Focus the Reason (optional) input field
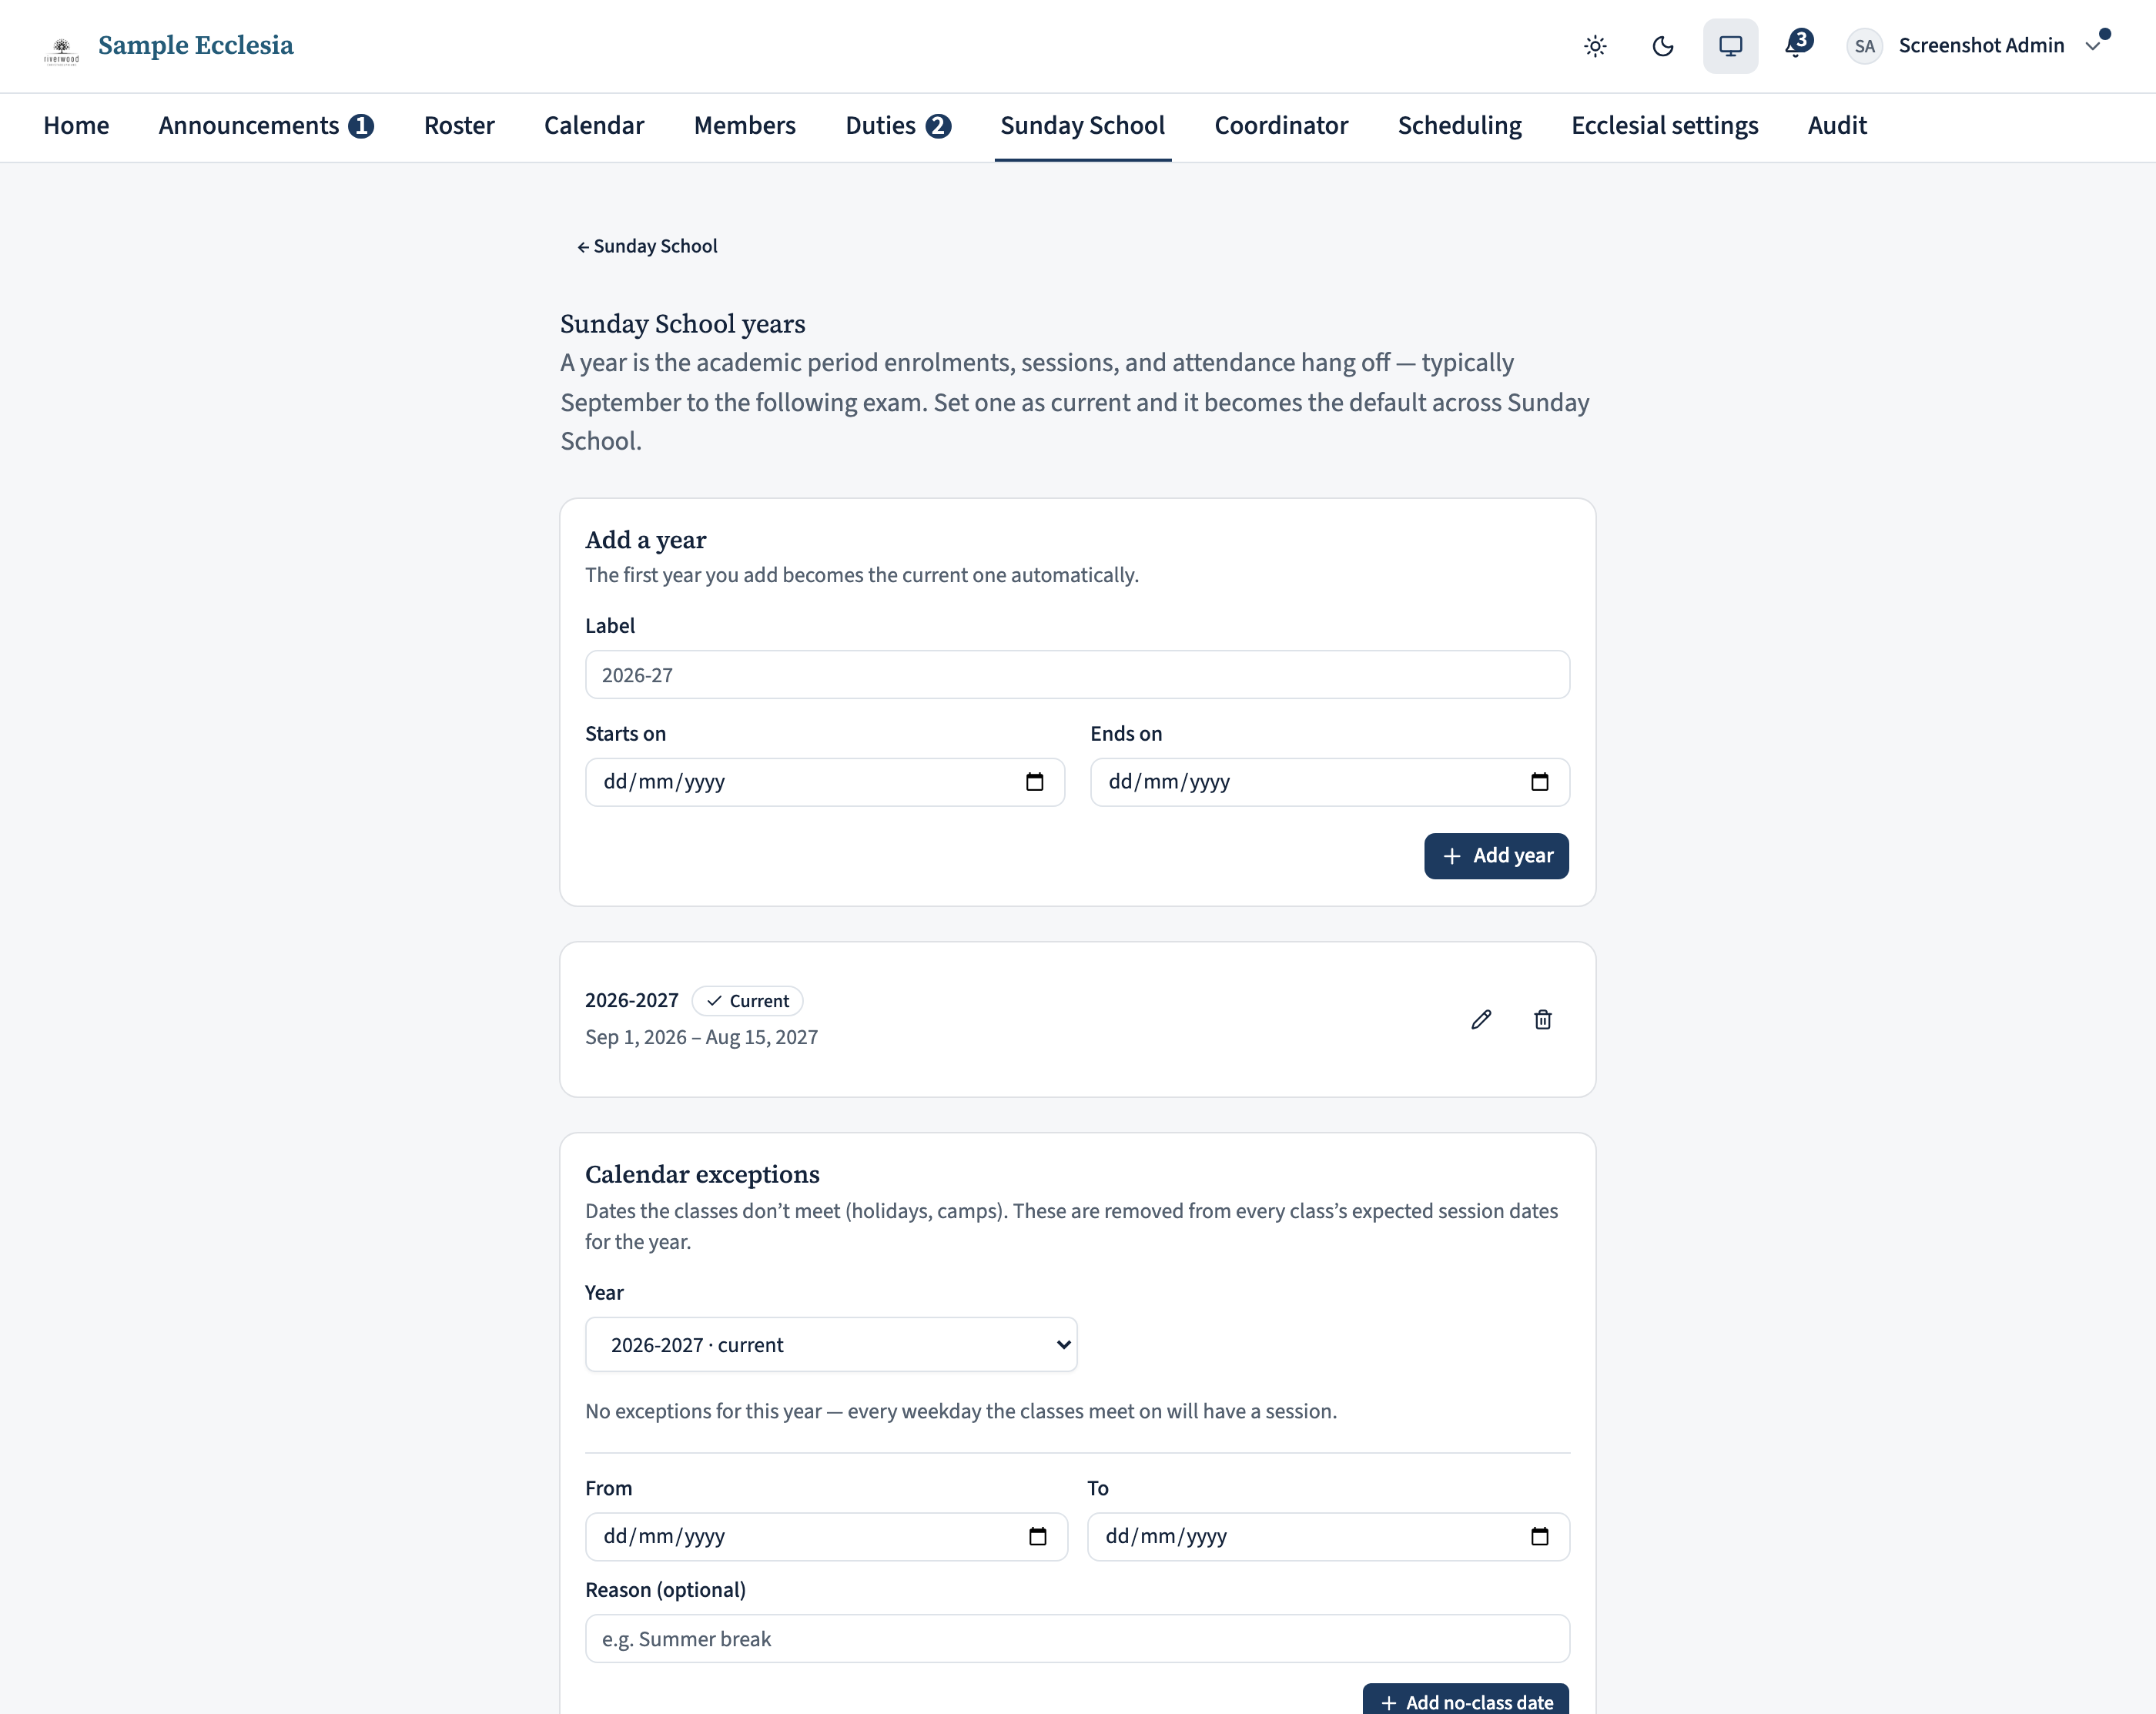This screenshot has height=1714, width=2156. point(1077,1639)
